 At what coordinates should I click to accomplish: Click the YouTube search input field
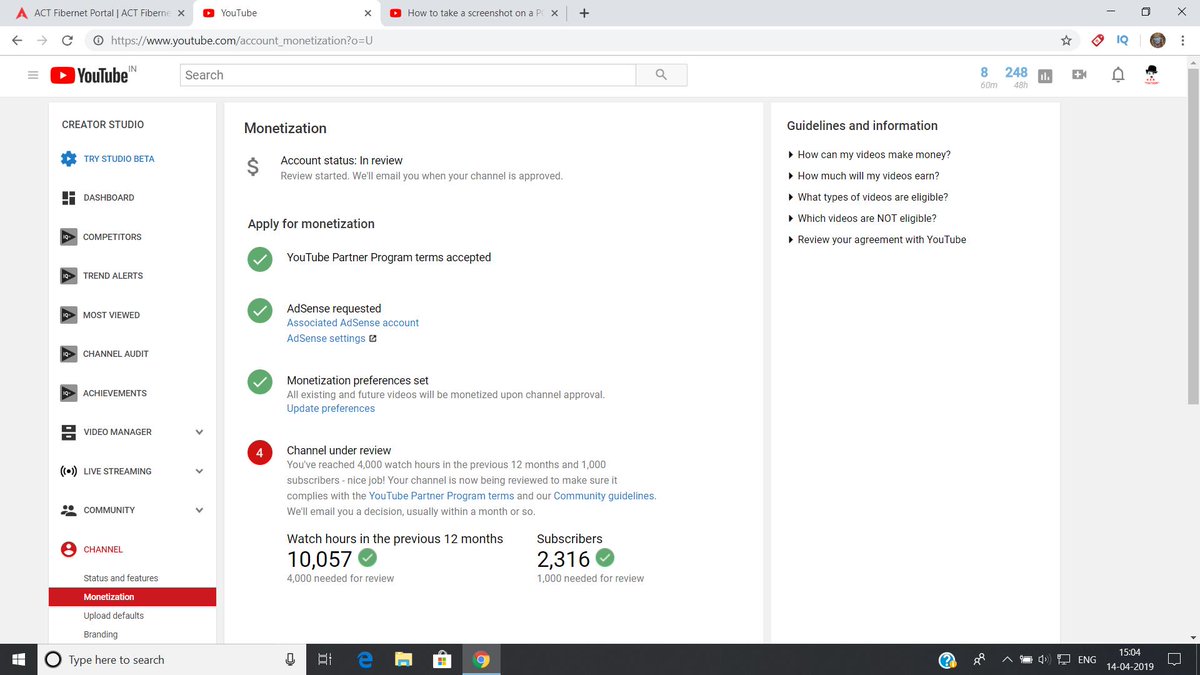tap(408, 75)
